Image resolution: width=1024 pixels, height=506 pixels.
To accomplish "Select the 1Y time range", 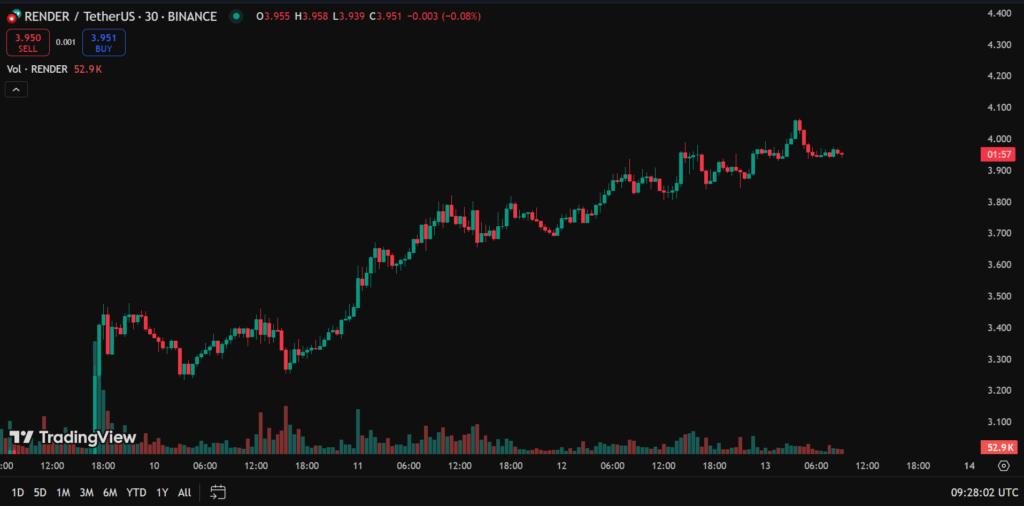I will [x=162, y=492].
